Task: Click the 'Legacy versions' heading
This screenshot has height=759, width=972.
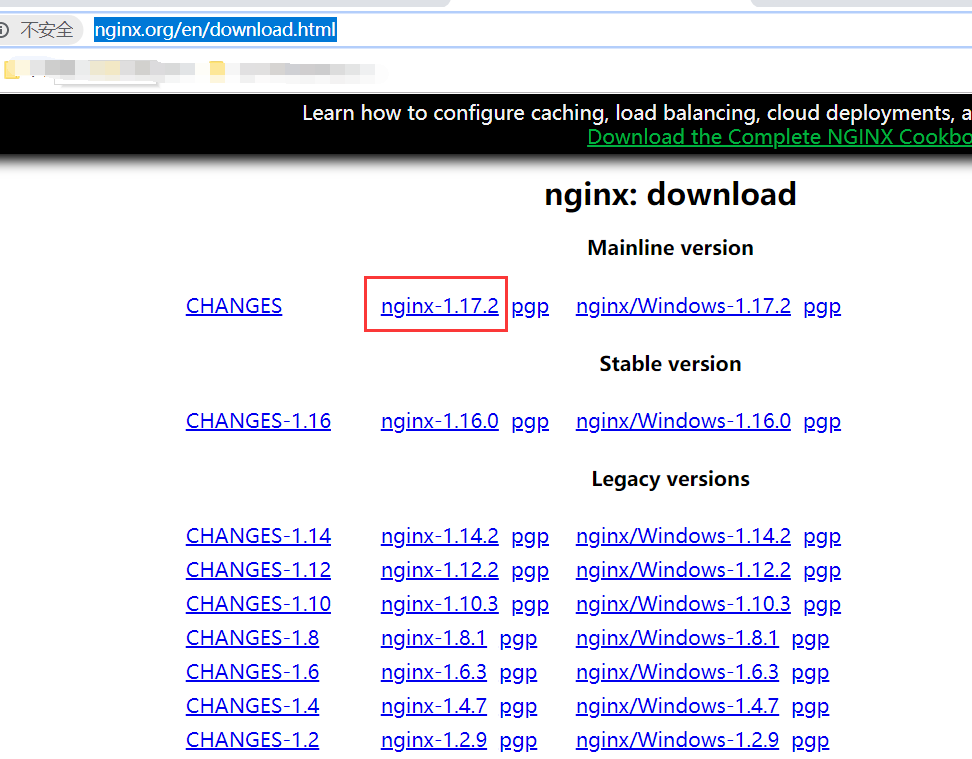Action: coord(670,479)
